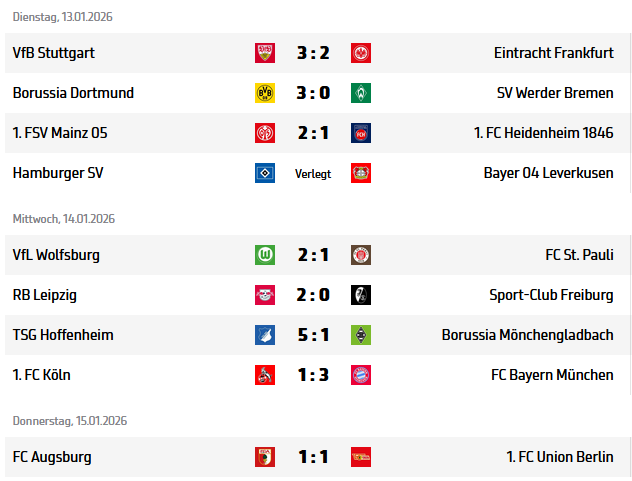This screenshot has height=481, width=632.
Task: Click the Verlegt status of Hamburg match
Action: [313, 174]
